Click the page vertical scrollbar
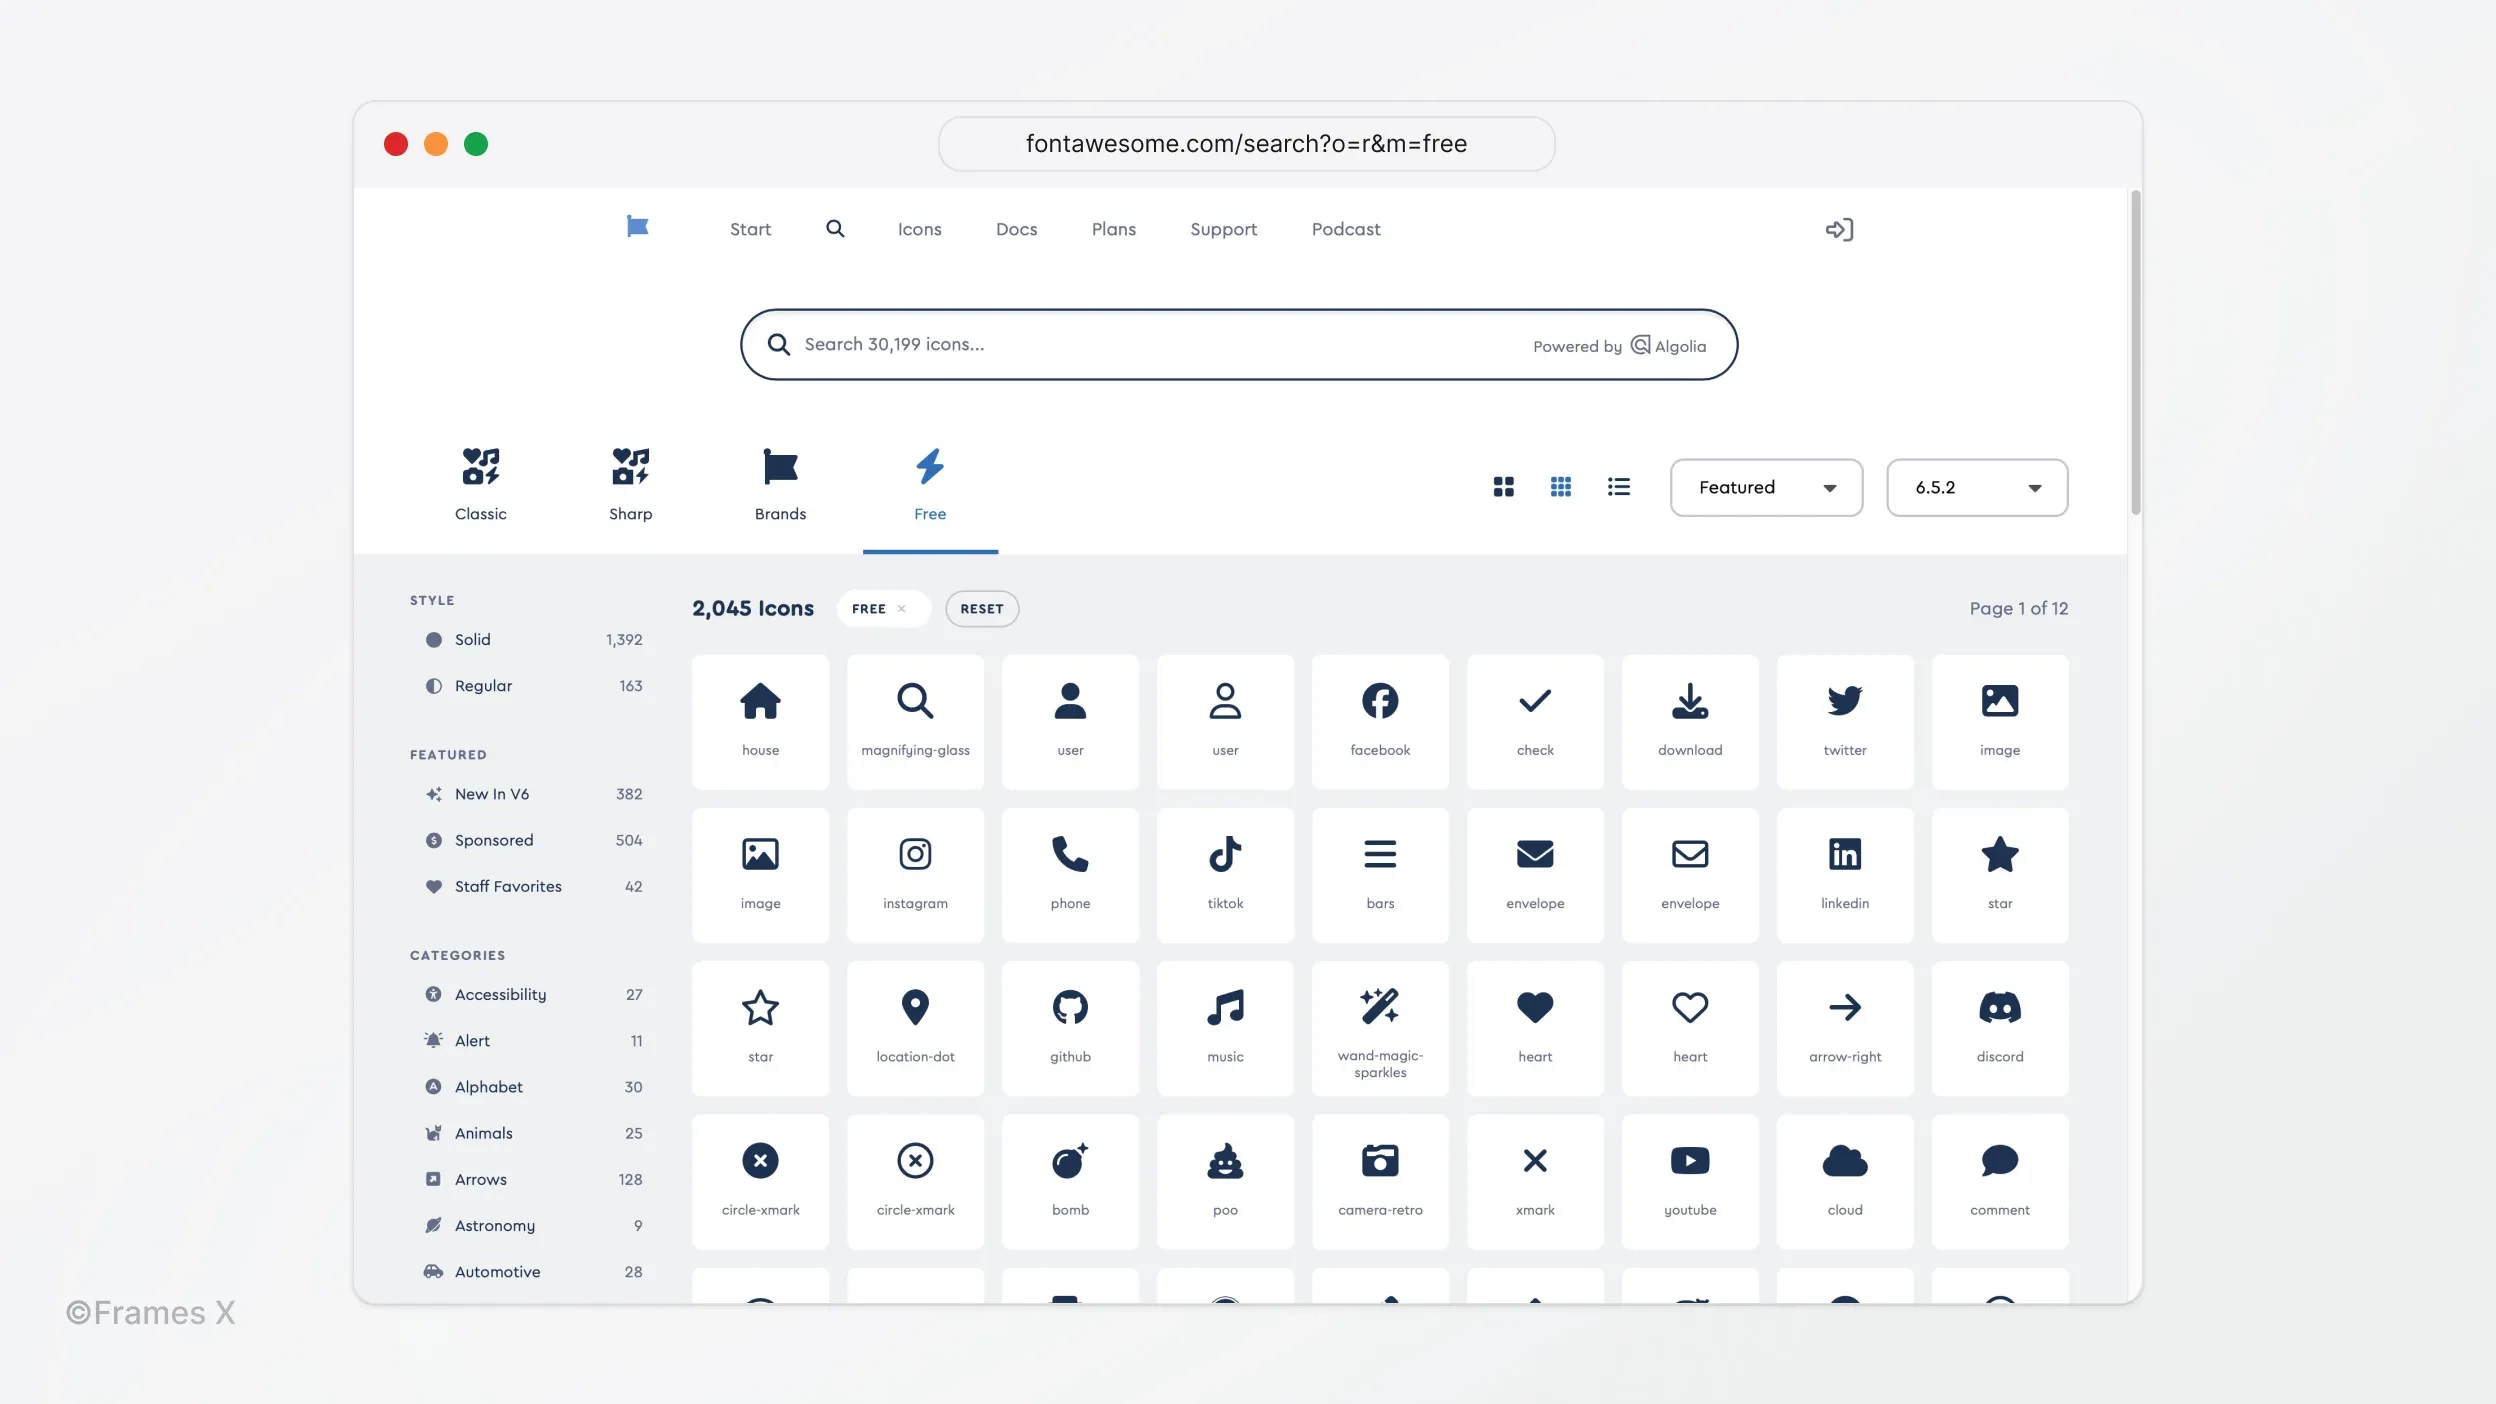Screen dimensions: 2496x1404 pyautogui.click(x=2136, y=352)
